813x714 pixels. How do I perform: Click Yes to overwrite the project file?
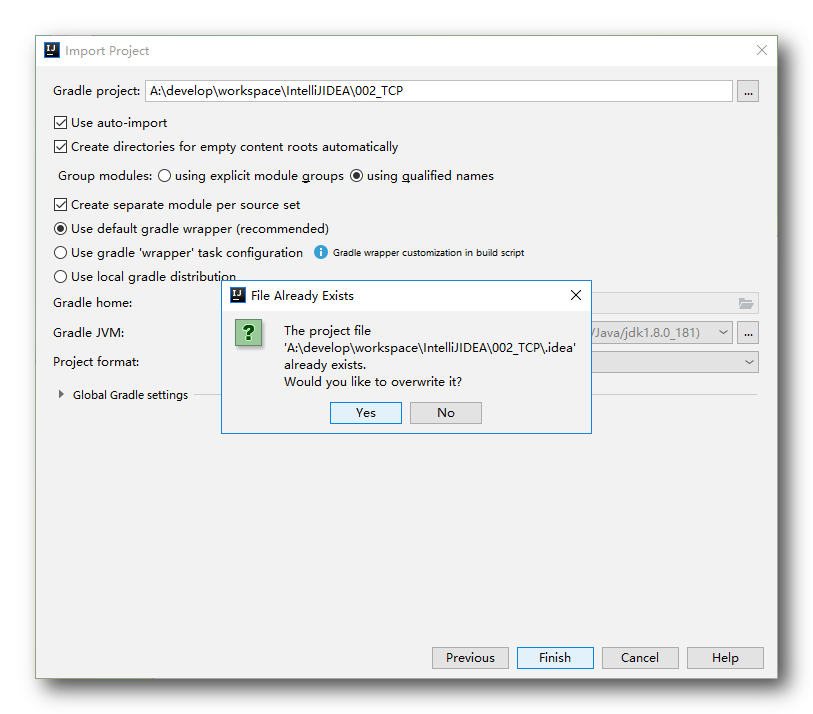click(366, 413)
